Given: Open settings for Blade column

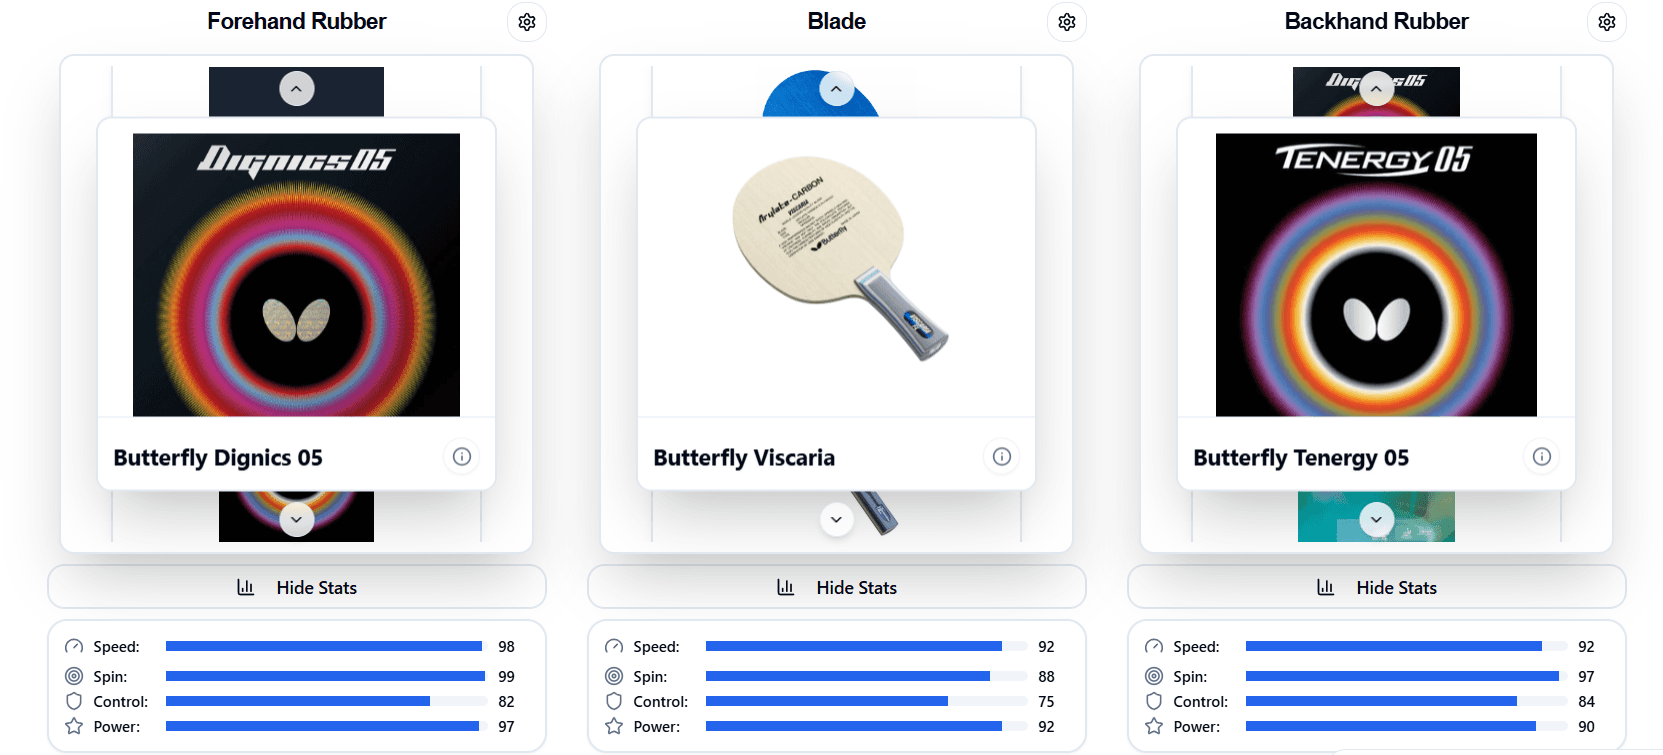Looking at the screenshot, I should (x=1066, y=21).
